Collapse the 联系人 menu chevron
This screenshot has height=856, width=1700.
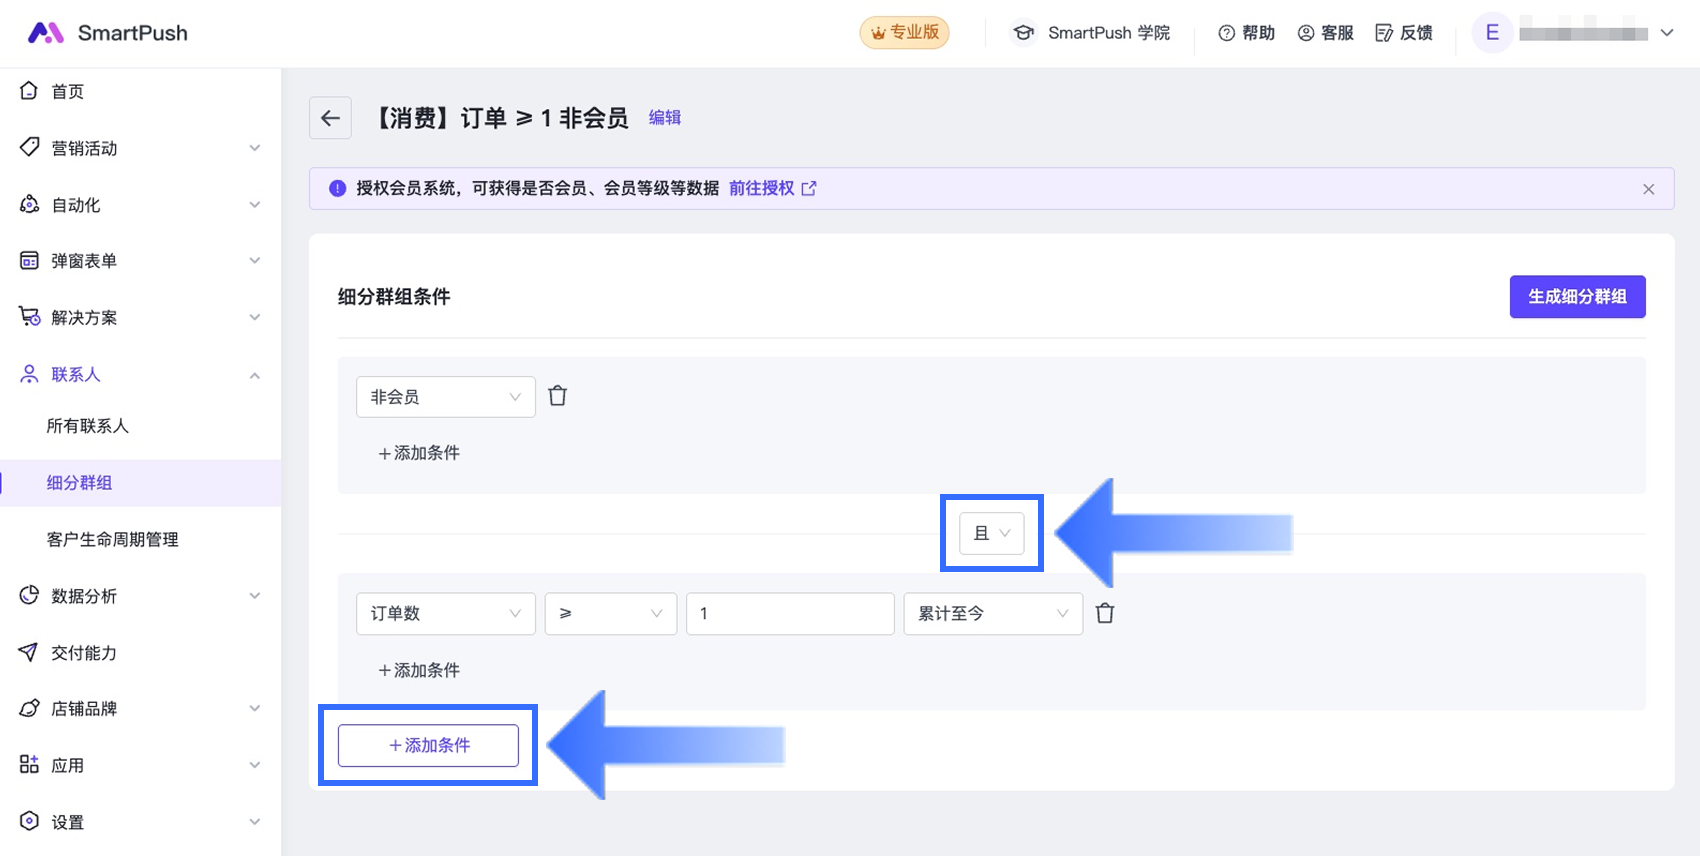(x=255, y=375)
